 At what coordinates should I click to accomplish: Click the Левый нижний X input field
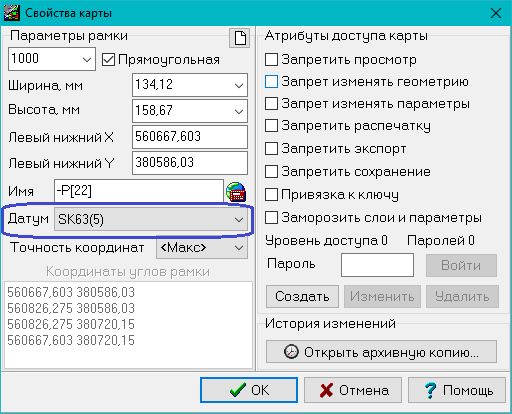click(x=190, y=137)
